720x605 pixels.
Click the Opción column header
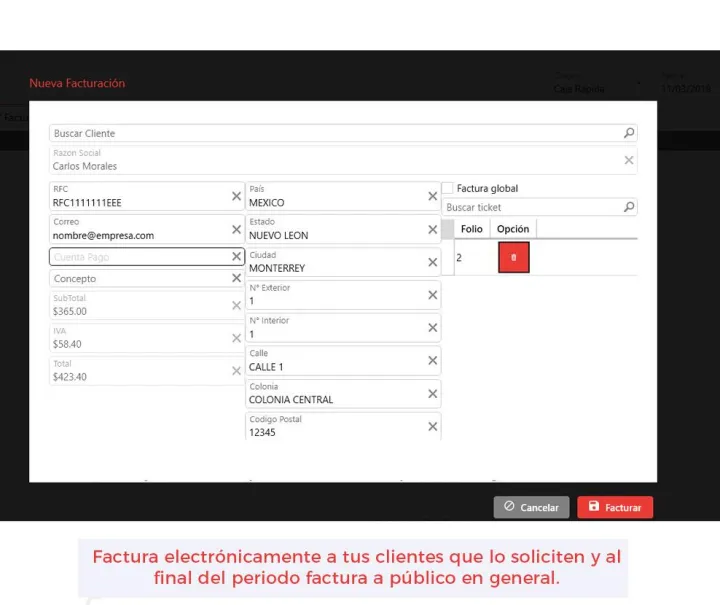pos(513,229)
